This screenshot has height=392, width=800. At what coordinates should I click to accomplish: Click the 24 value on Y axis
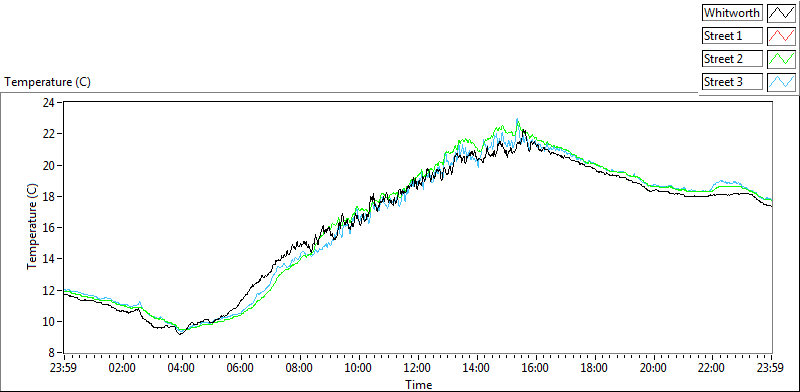coord(49,103)
